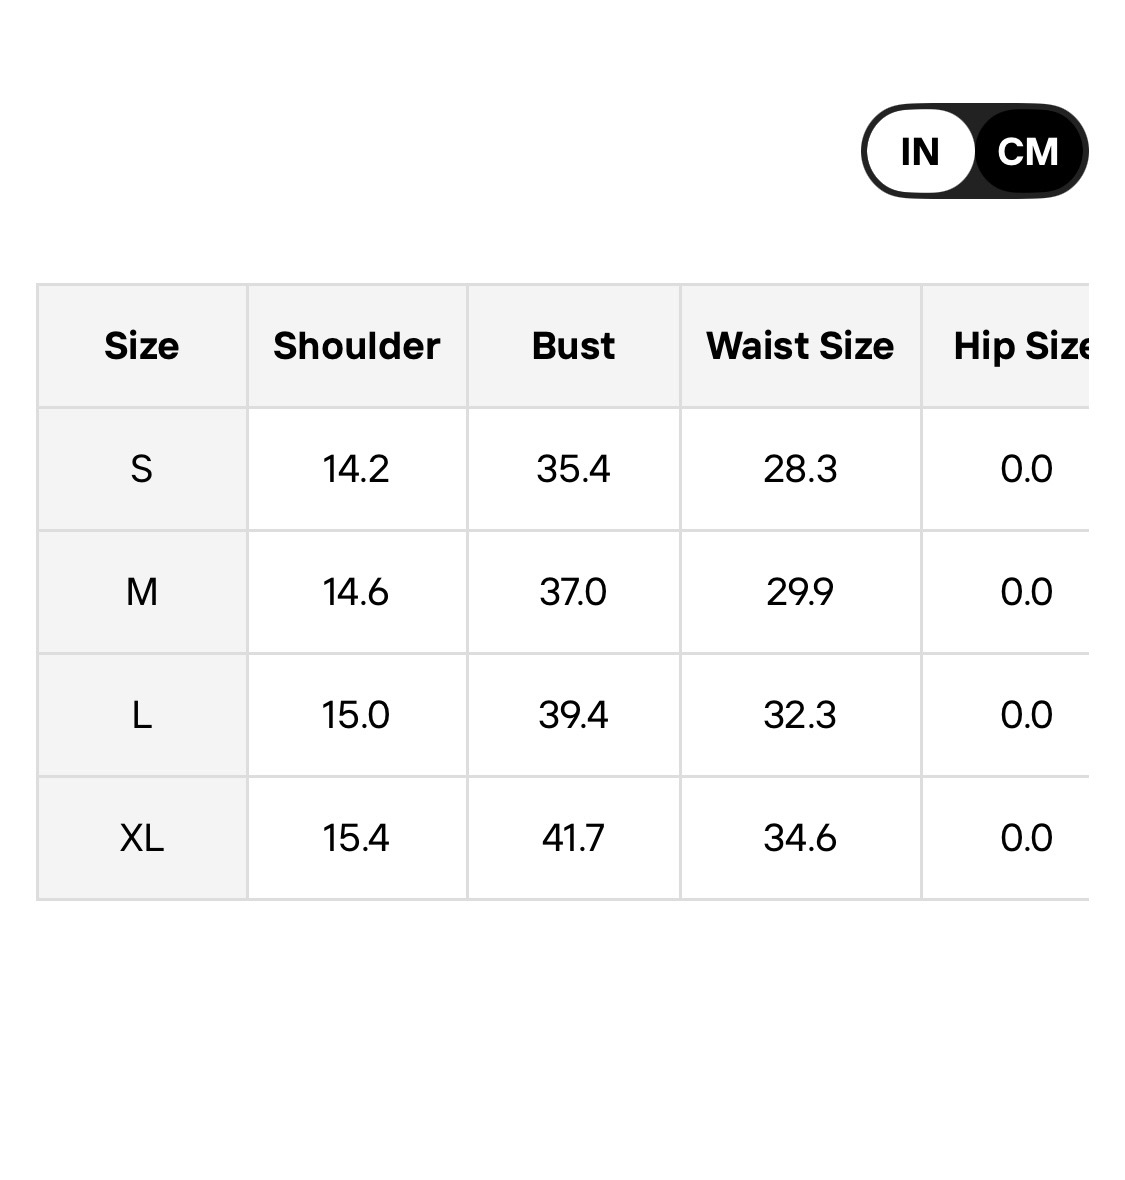Click the S shoulder value 14.2
Image resolution: width=1125 pixels, height=1180 pixels.
[356, 469]
